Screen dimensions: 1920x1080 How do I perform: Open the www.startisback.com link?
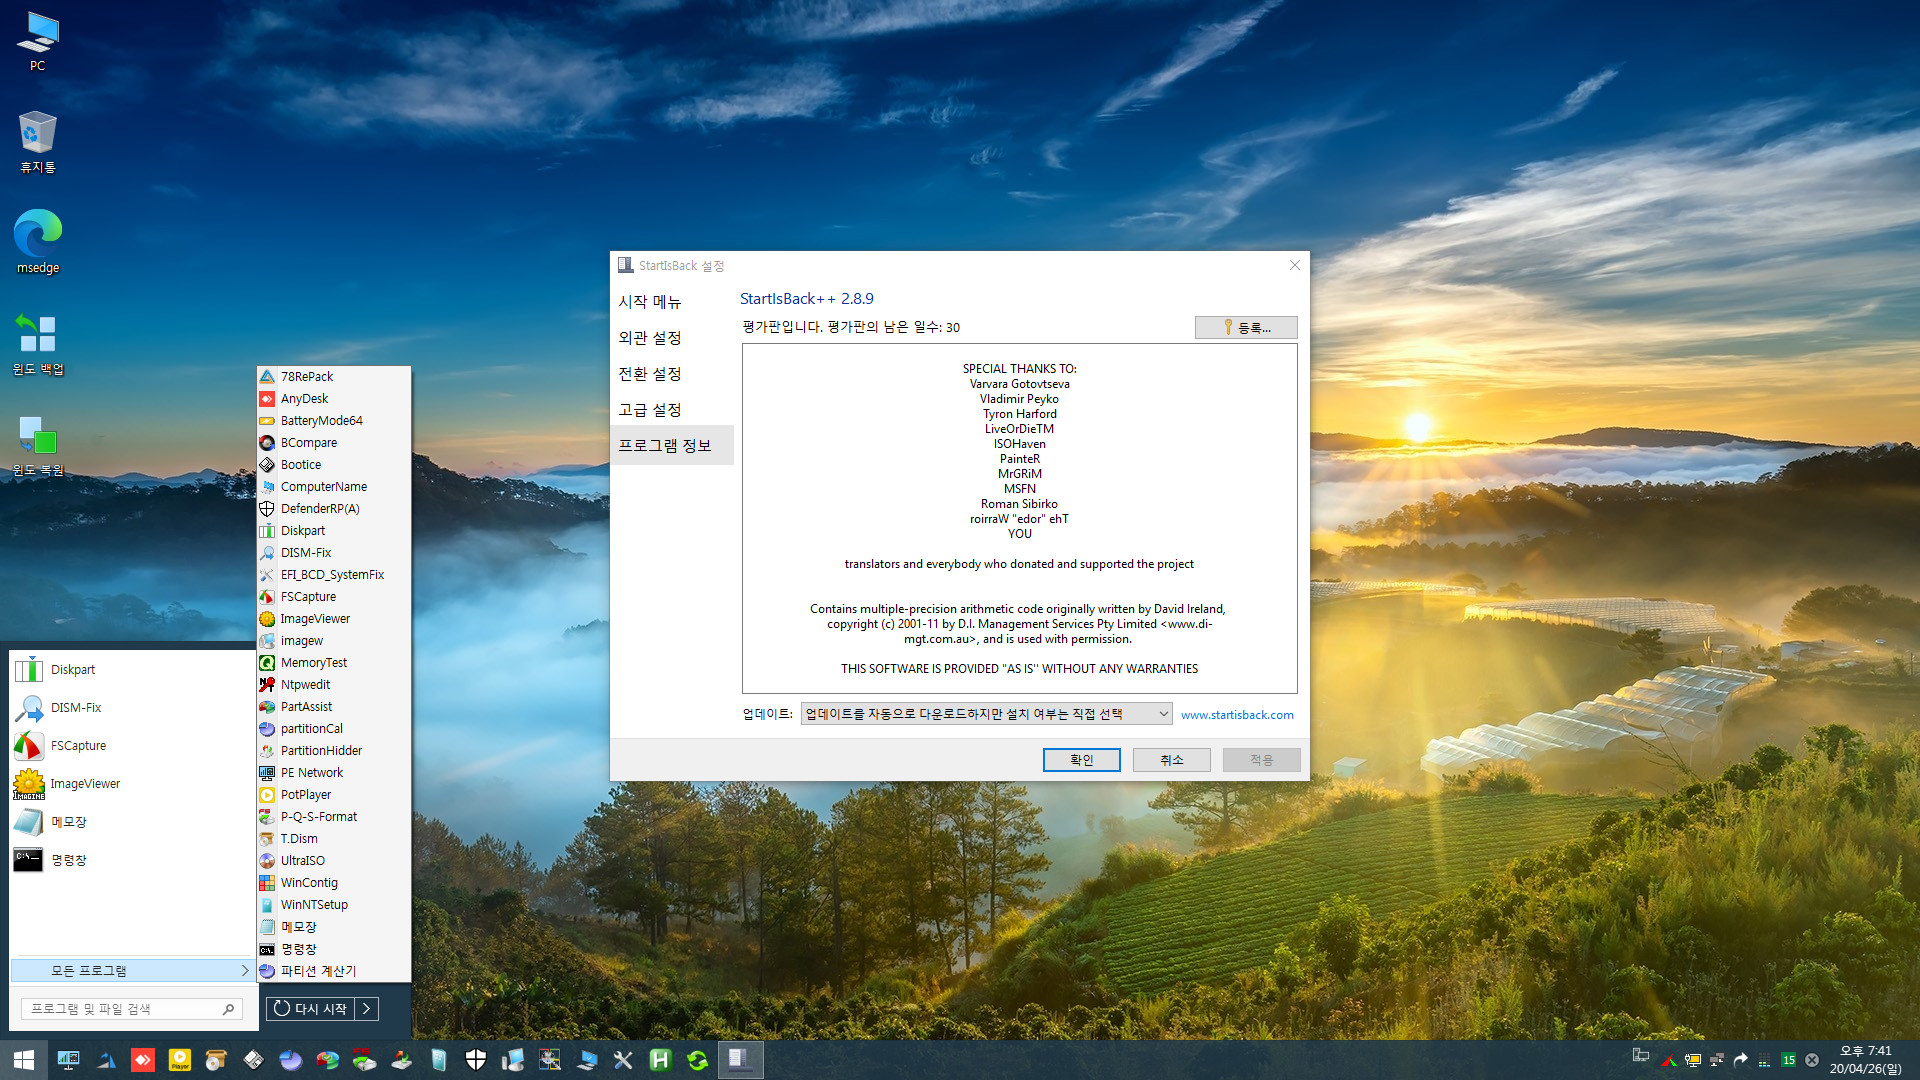click(1237, 715)
